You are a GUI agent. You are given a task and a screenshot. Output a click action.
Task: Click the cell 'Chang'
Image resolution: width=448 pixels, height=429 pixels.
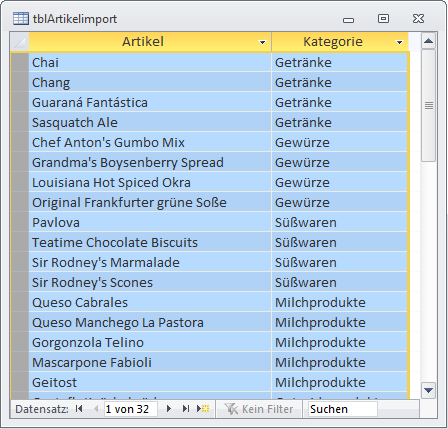[150, 82]
